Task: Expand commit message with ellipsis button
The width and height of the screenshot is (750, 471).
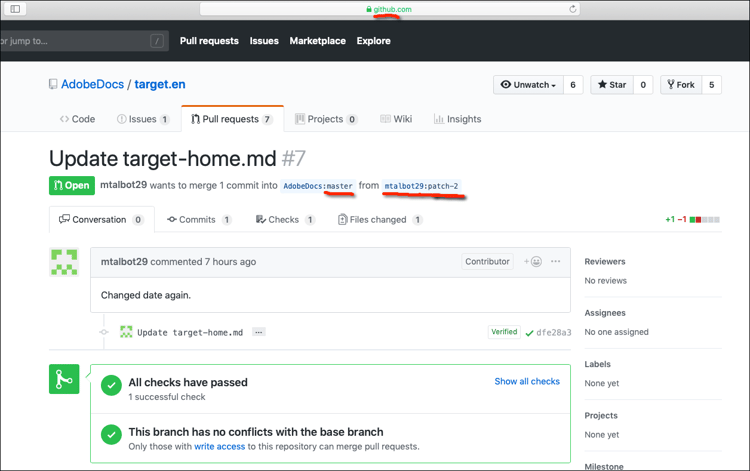Action: tap(259, 332)
